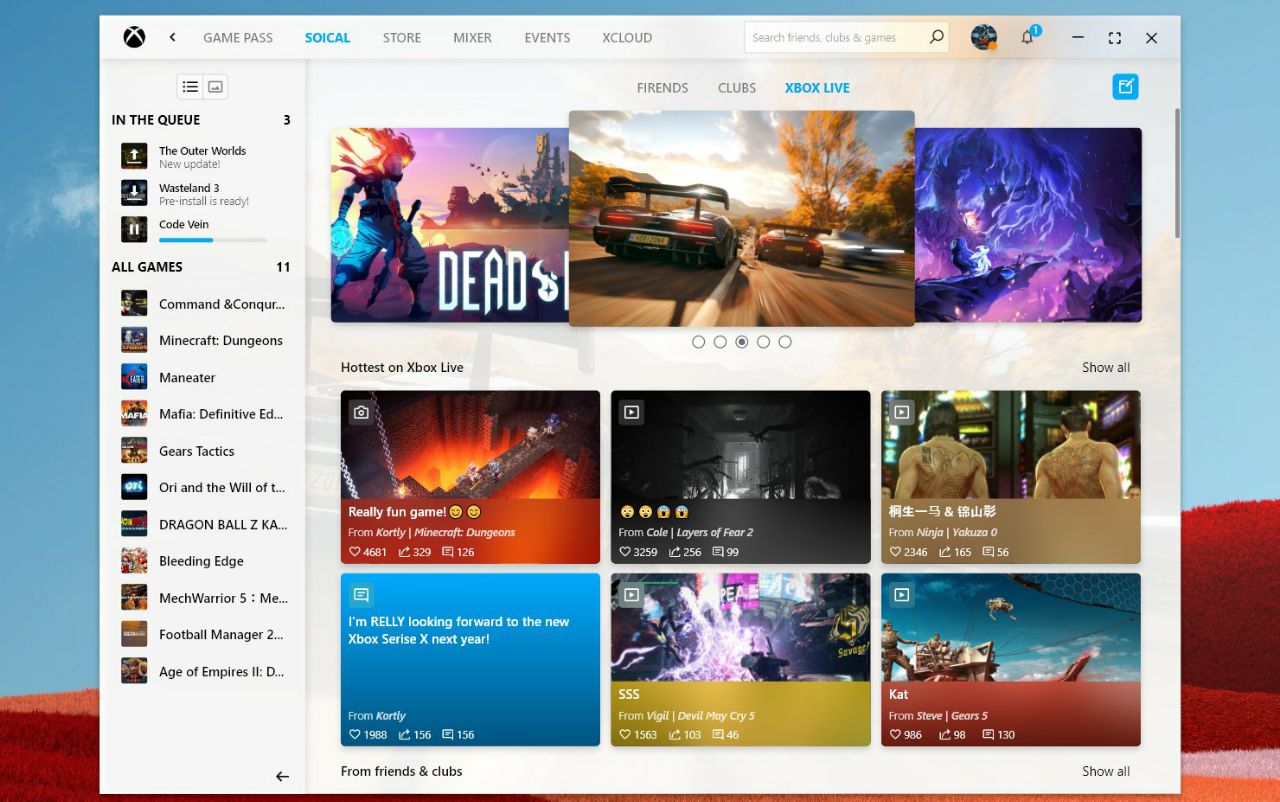Open Command & Conquer game icon
The image size is (1280, 802).
point(134,303)
